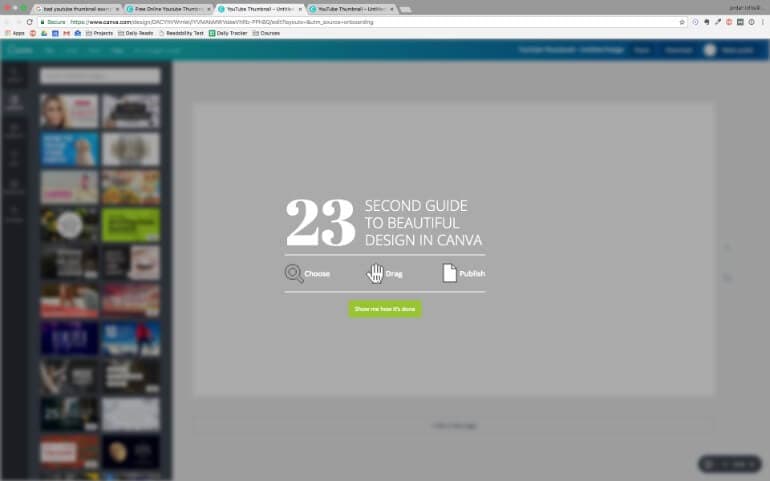
Task: Open the Apps bookmarks shortcut
Action: pos(14,33)
